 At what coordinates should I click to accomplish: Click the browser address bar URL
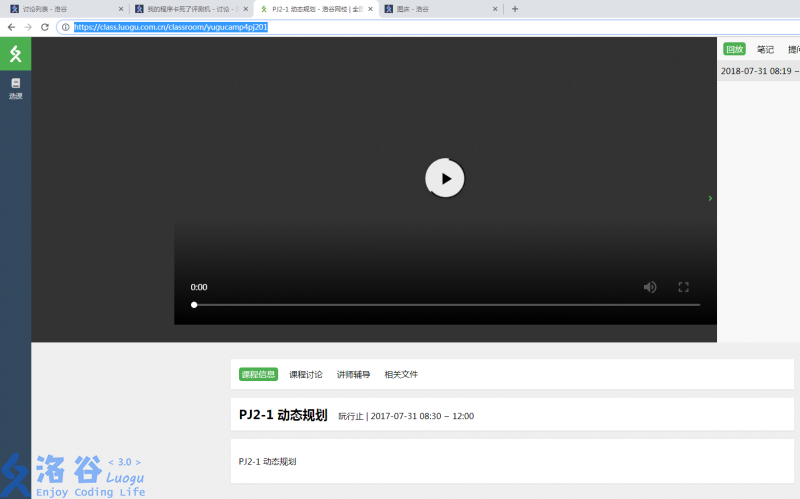click(x=170, y=27)
